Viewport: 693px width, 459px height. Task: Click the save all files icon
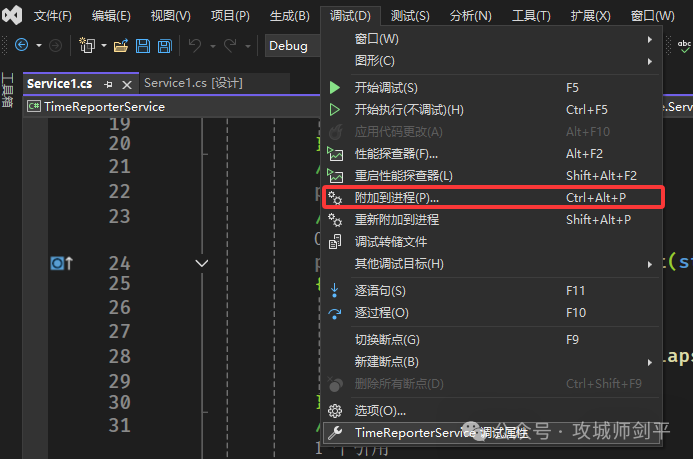[x=165, y=46]
